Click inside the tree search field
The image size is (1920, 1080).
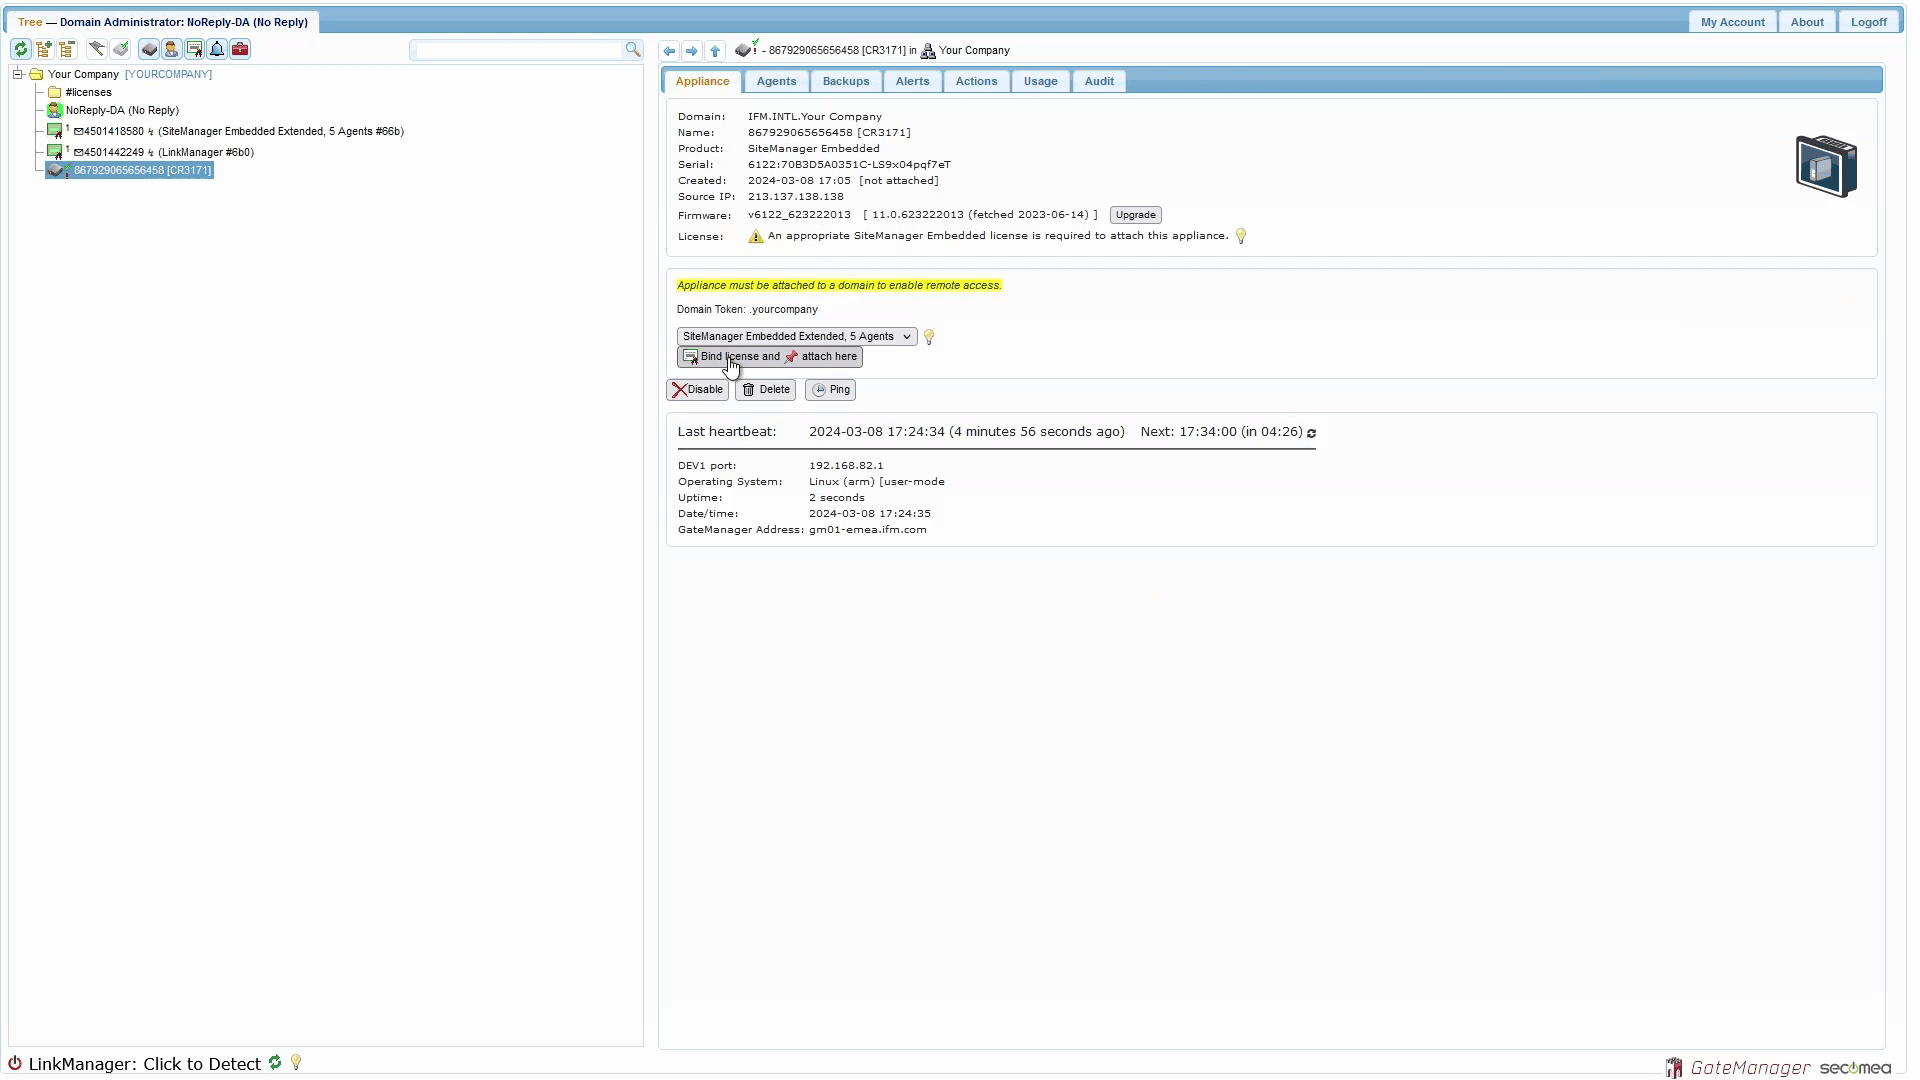518,50
